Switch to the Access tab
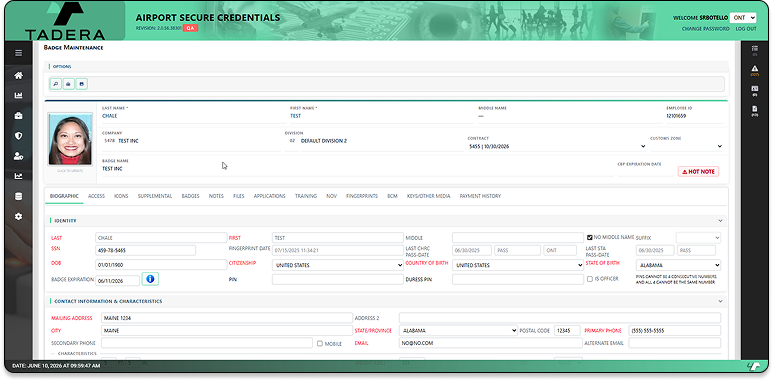Screen dimensions: 773x381 97,196
